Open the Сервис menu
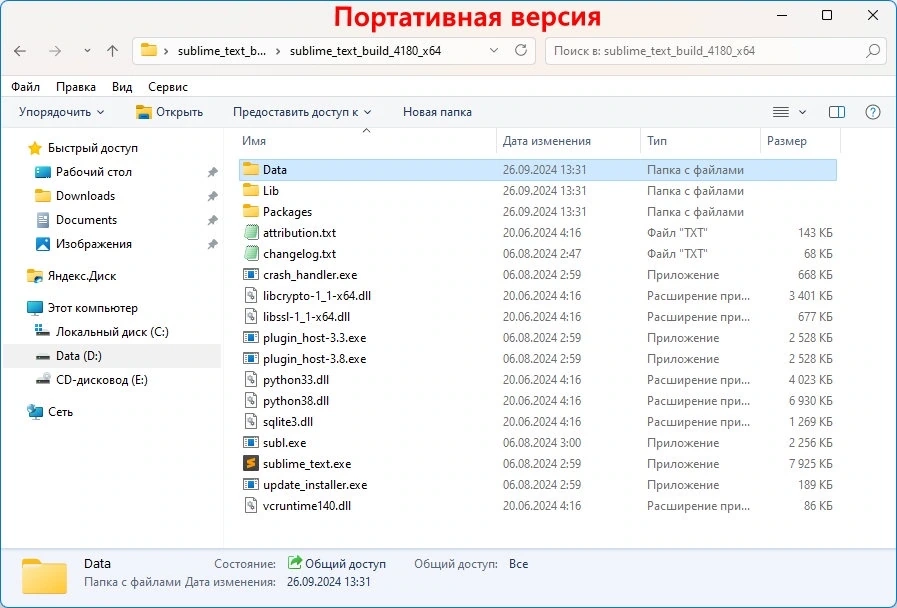 coord(168,87)
